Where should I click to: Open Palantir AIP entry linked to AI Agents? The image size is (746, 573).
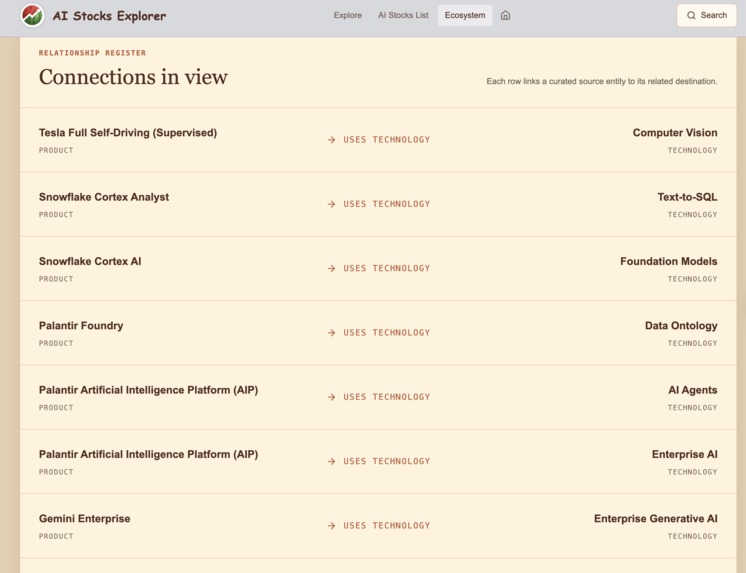click(x=148, y=390)
